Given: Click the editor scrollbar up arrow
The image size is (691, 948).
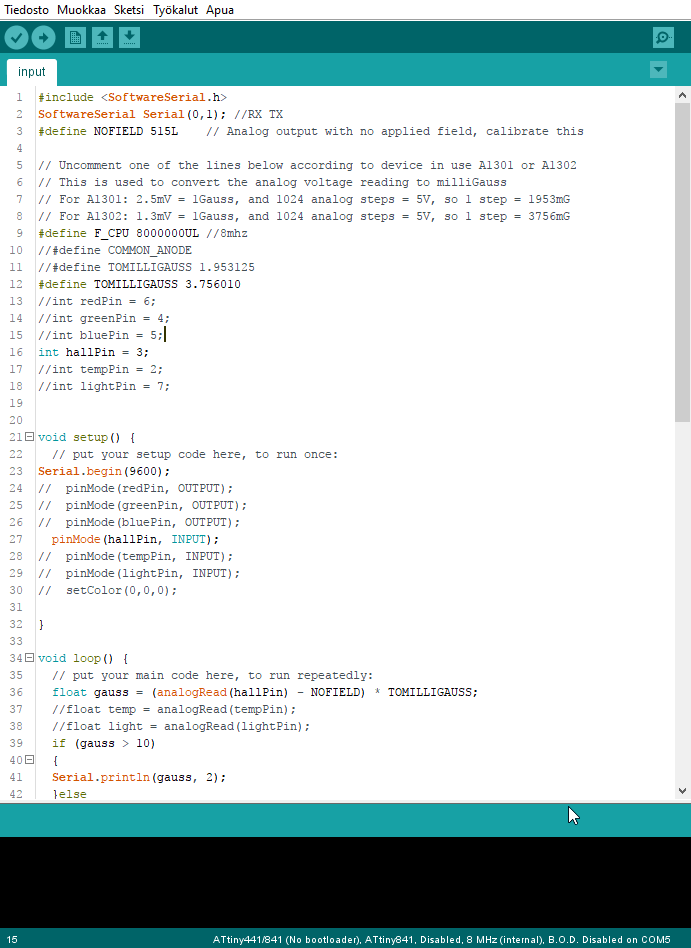Looking at the screenshot, I should click(683, 95).
